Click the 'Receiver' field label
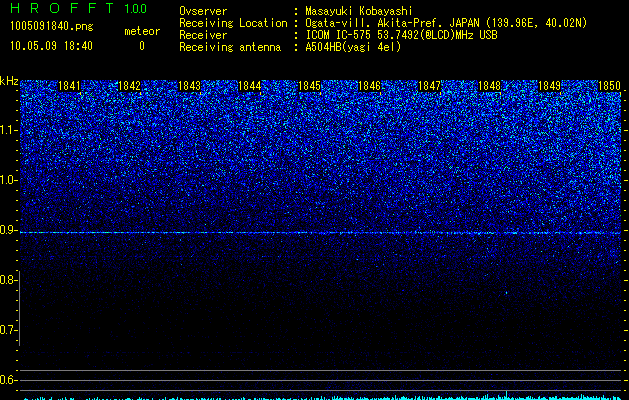Screen dimensions: 629x400 click(x=203, y=35)
